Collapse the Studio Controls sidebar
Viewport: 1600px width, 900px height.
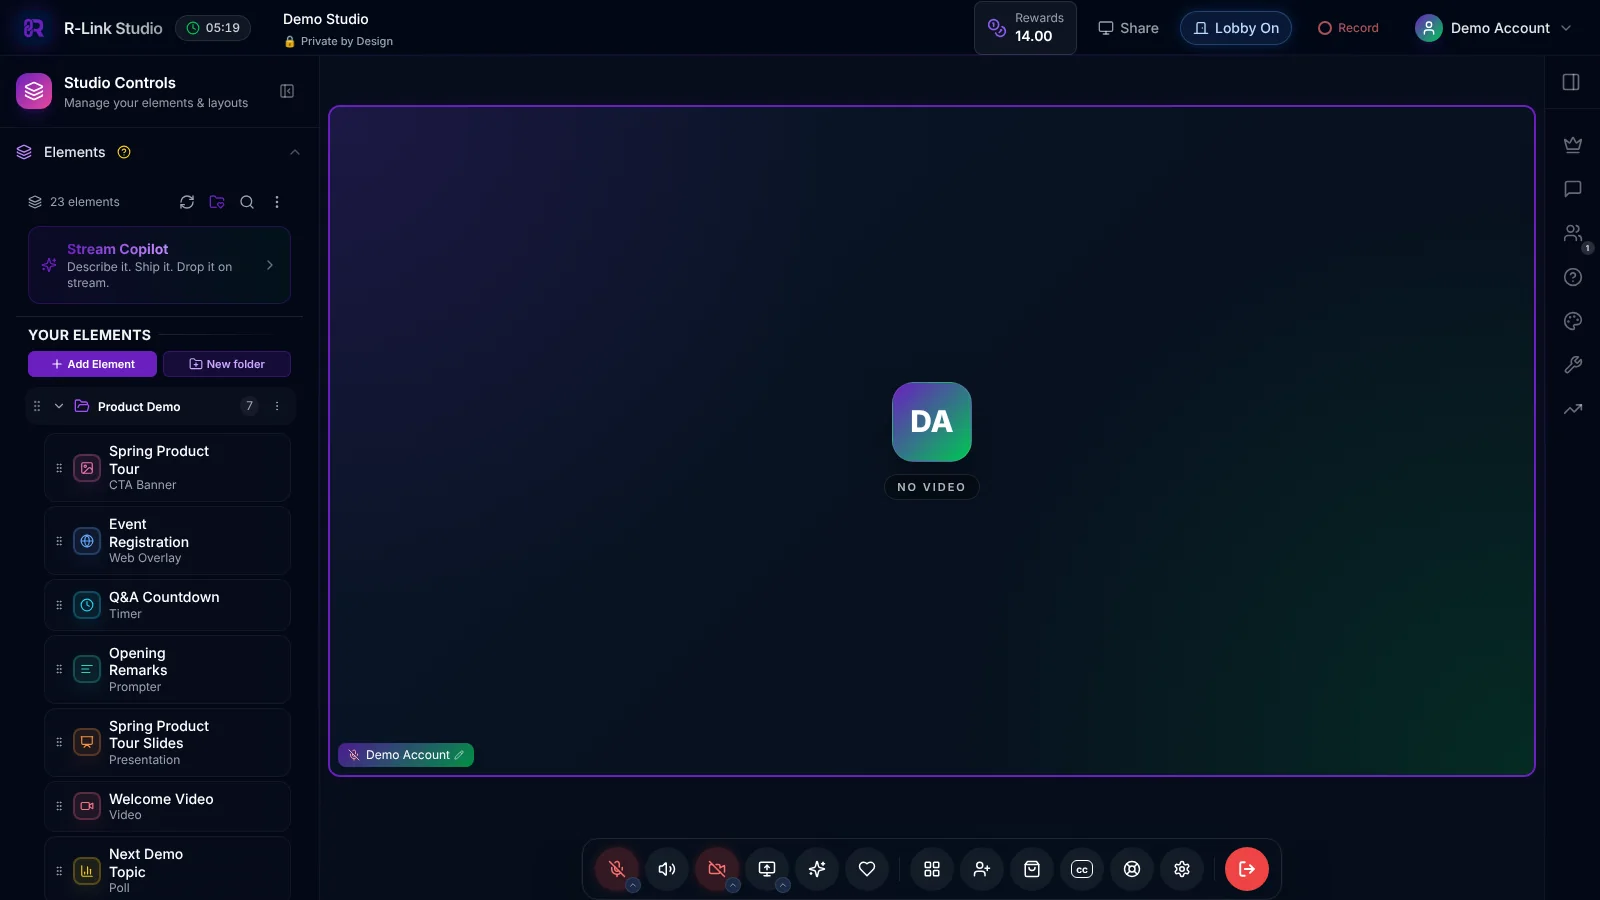[x=287, y=91]
